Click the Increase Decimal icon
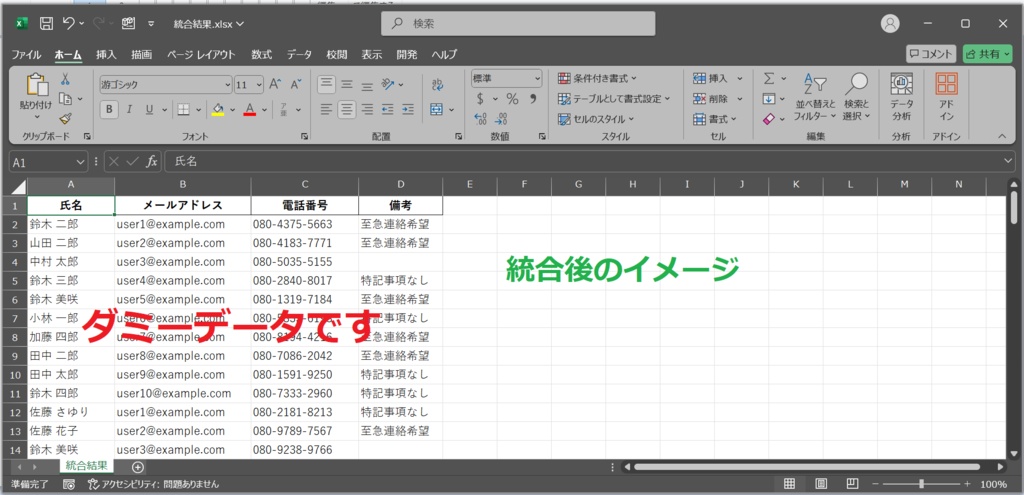Viewport: 1024px width, 495px height. [481, 119]
